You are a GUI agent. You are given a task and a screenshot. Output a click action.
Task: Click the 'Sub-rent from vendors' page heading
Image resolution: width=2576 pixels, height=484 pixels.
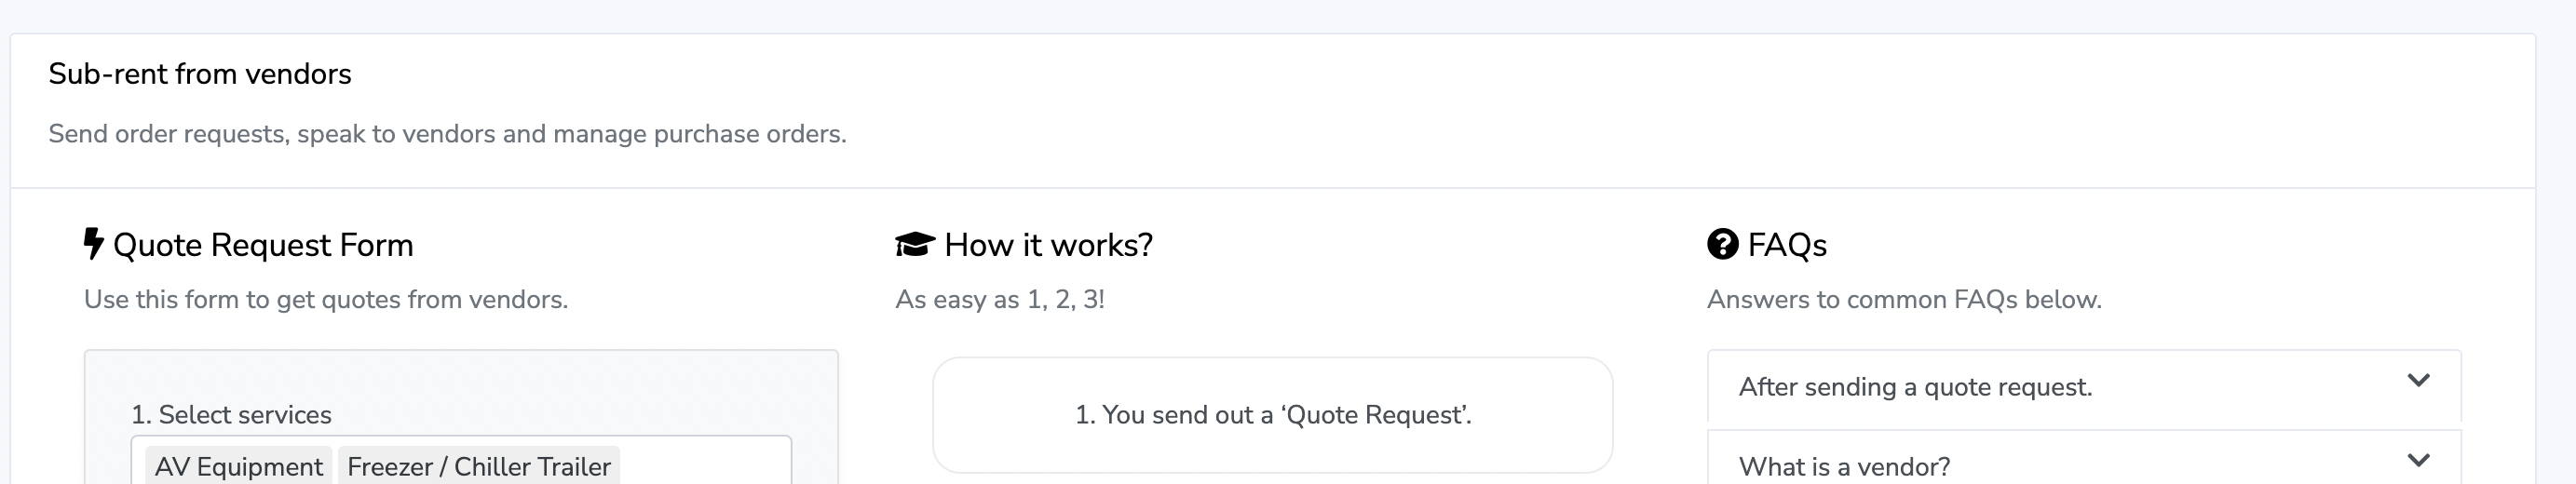[x=200, y=74]
